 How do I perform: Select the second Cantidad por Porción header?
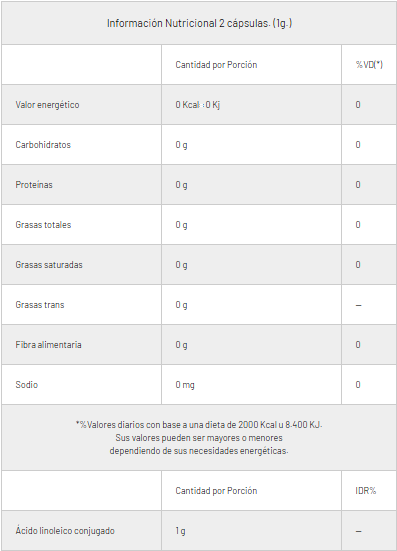click(x=216, y=491)
